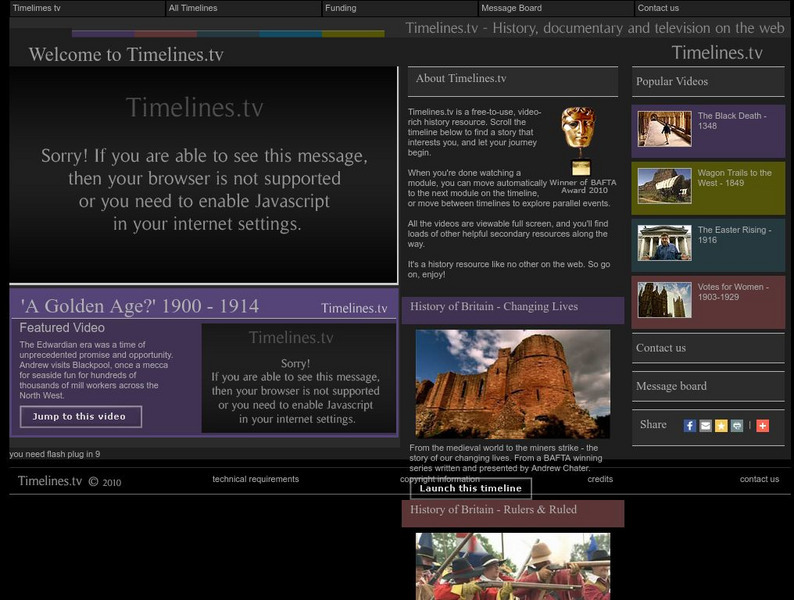794x600 pixels.
Task: Click "'A Golden Age?' 1900 - 1914" heading
Action: (140, 306)
